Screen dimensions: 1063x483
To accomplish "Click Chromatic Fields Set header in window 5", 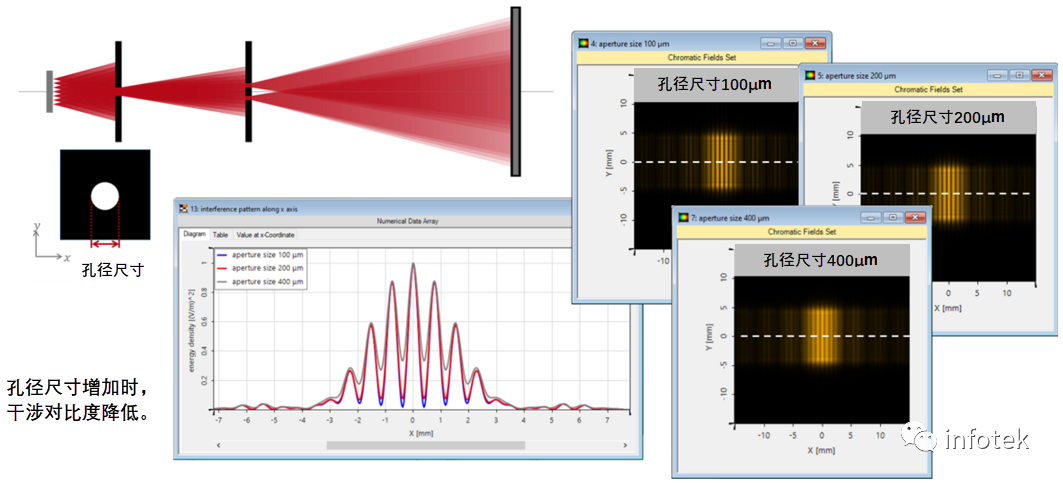I will coord(927,90).
